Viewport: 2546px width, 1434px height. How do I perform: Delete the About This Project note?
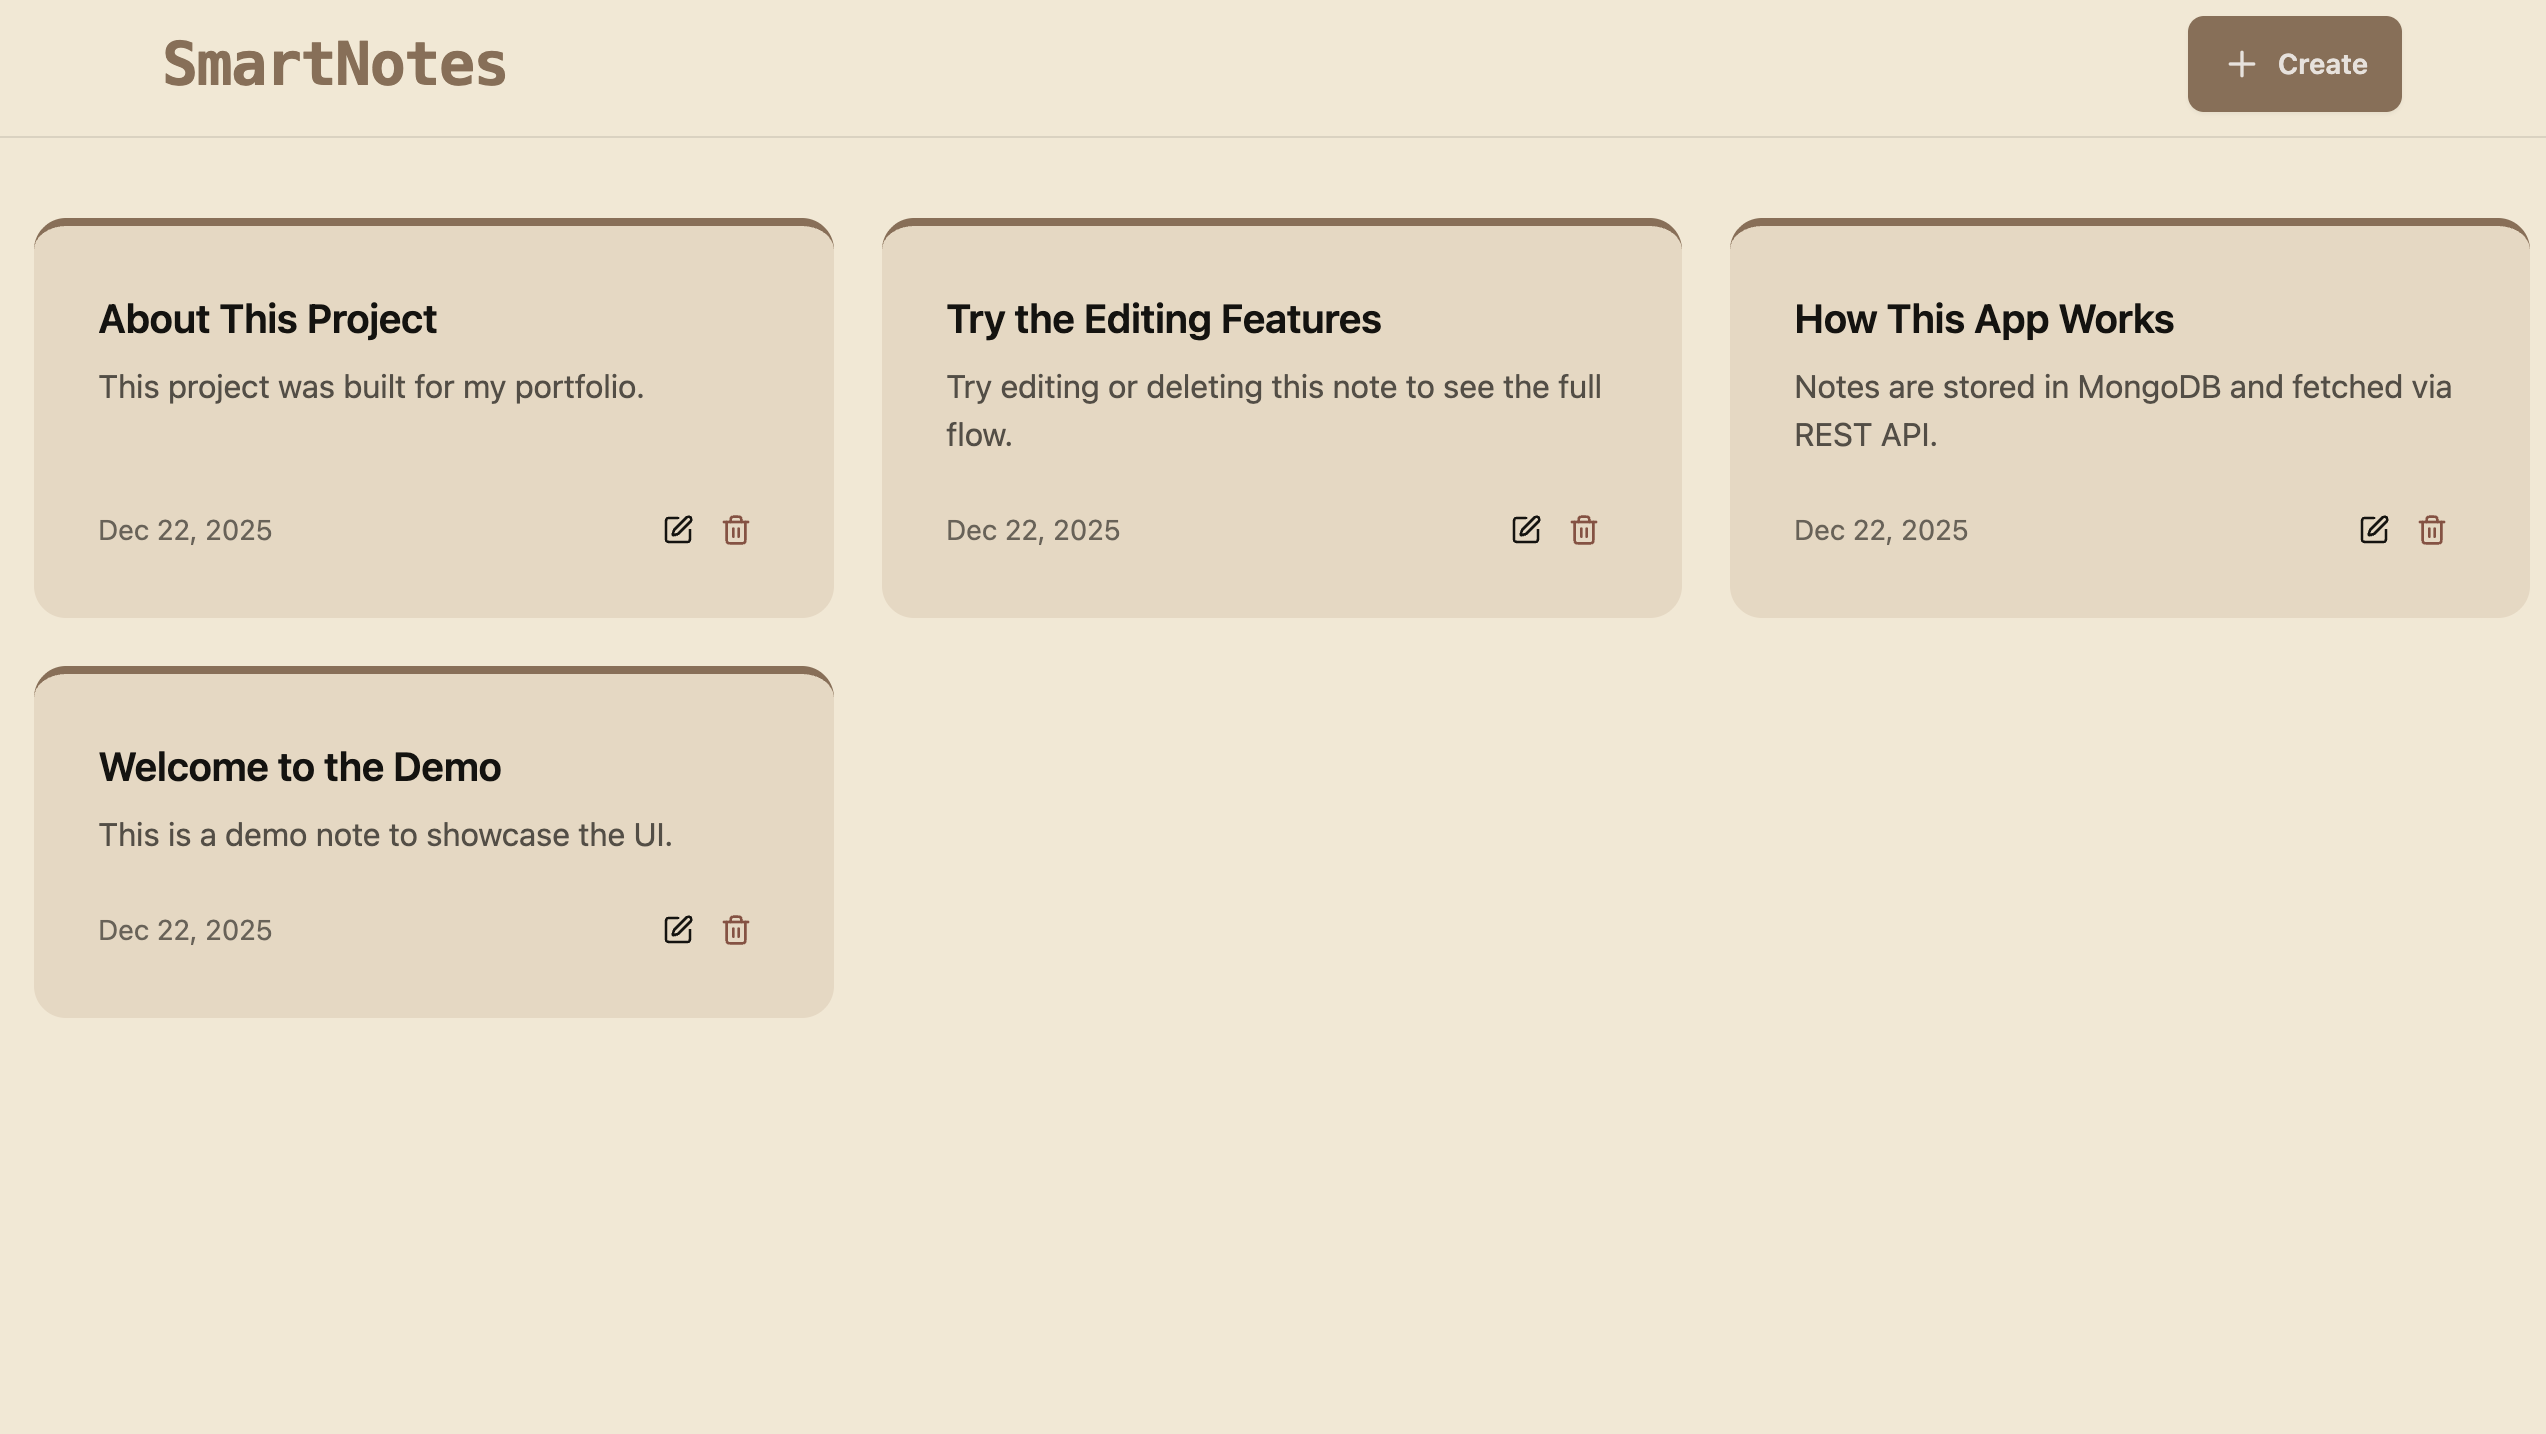[736, 530]
